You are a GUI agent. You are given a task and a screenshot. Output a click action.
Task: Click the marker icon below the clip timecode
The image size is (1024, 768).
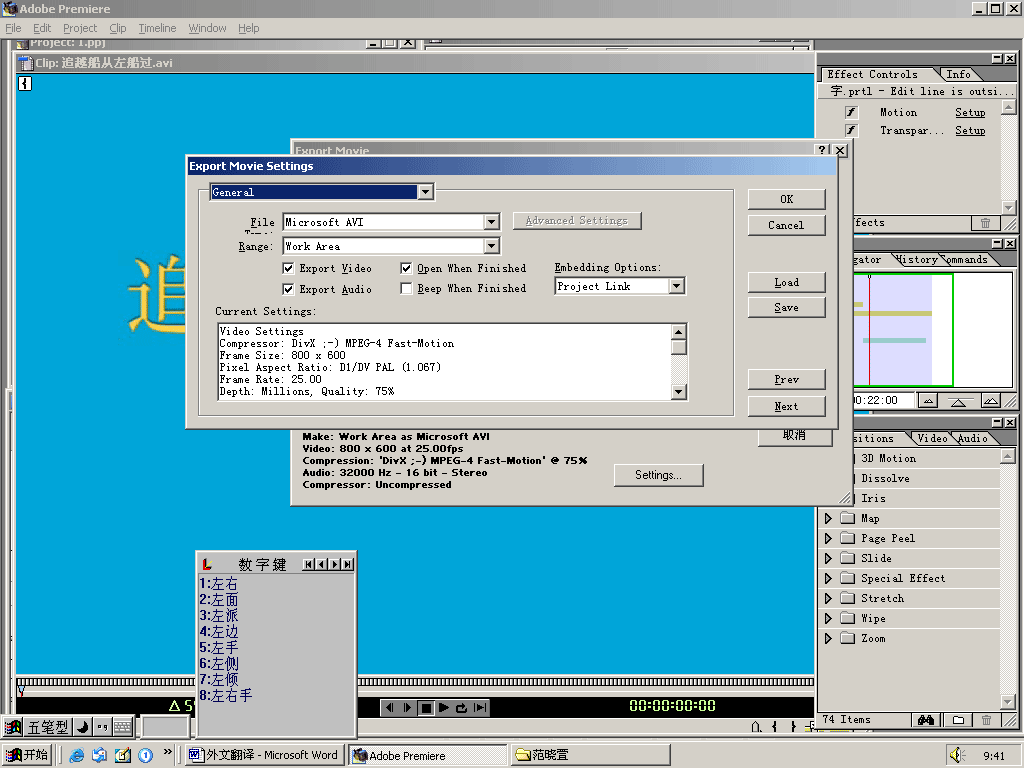pyautogui.click(x=756, y=726)
